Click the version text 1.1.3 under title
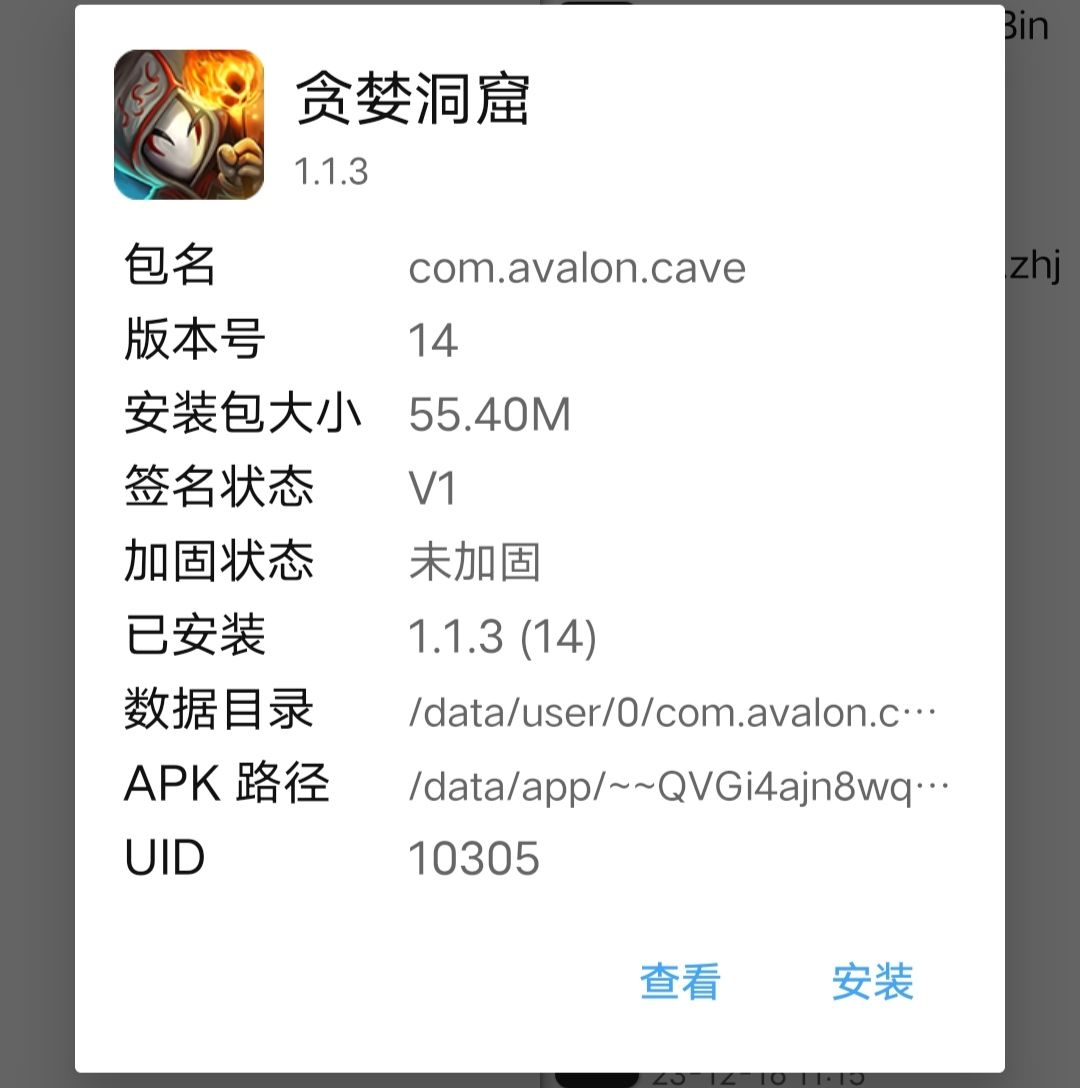This screenshot has height=1088, width=1080. coord(331,171)
